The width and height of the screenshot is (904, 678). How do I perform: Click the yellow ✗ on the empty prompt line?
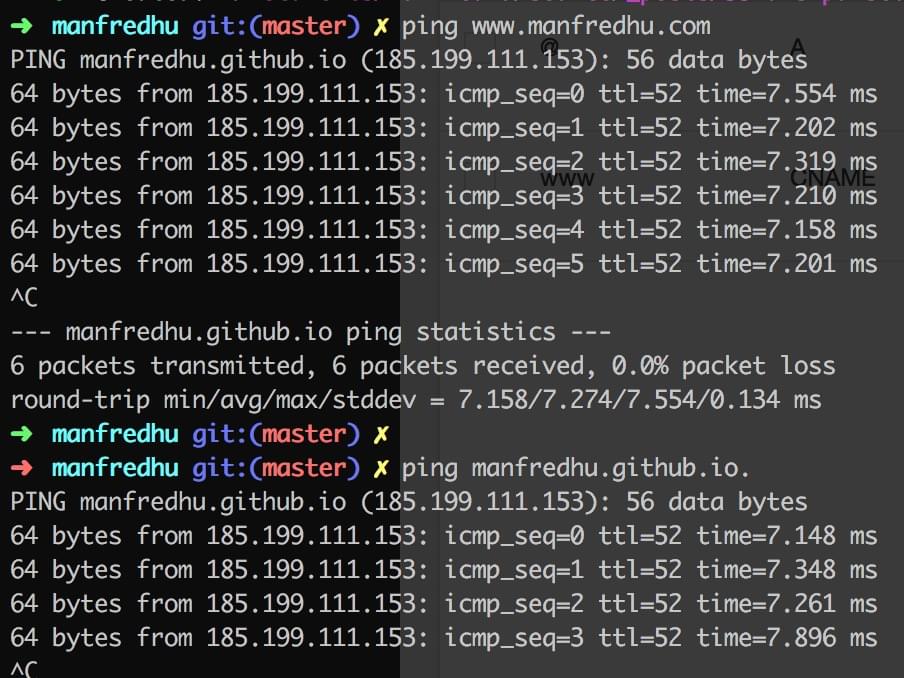click(381, 434)
